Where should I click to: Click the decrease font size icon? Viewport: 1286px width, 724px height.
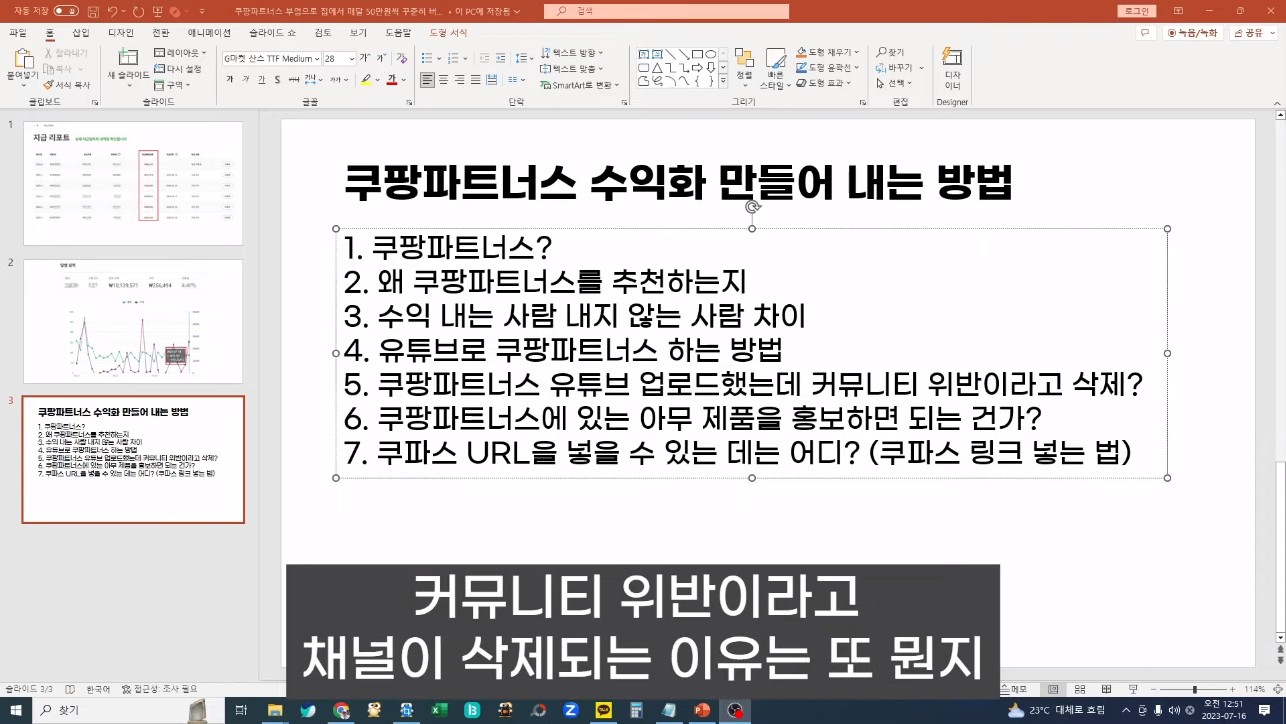(x=383, y=59)
